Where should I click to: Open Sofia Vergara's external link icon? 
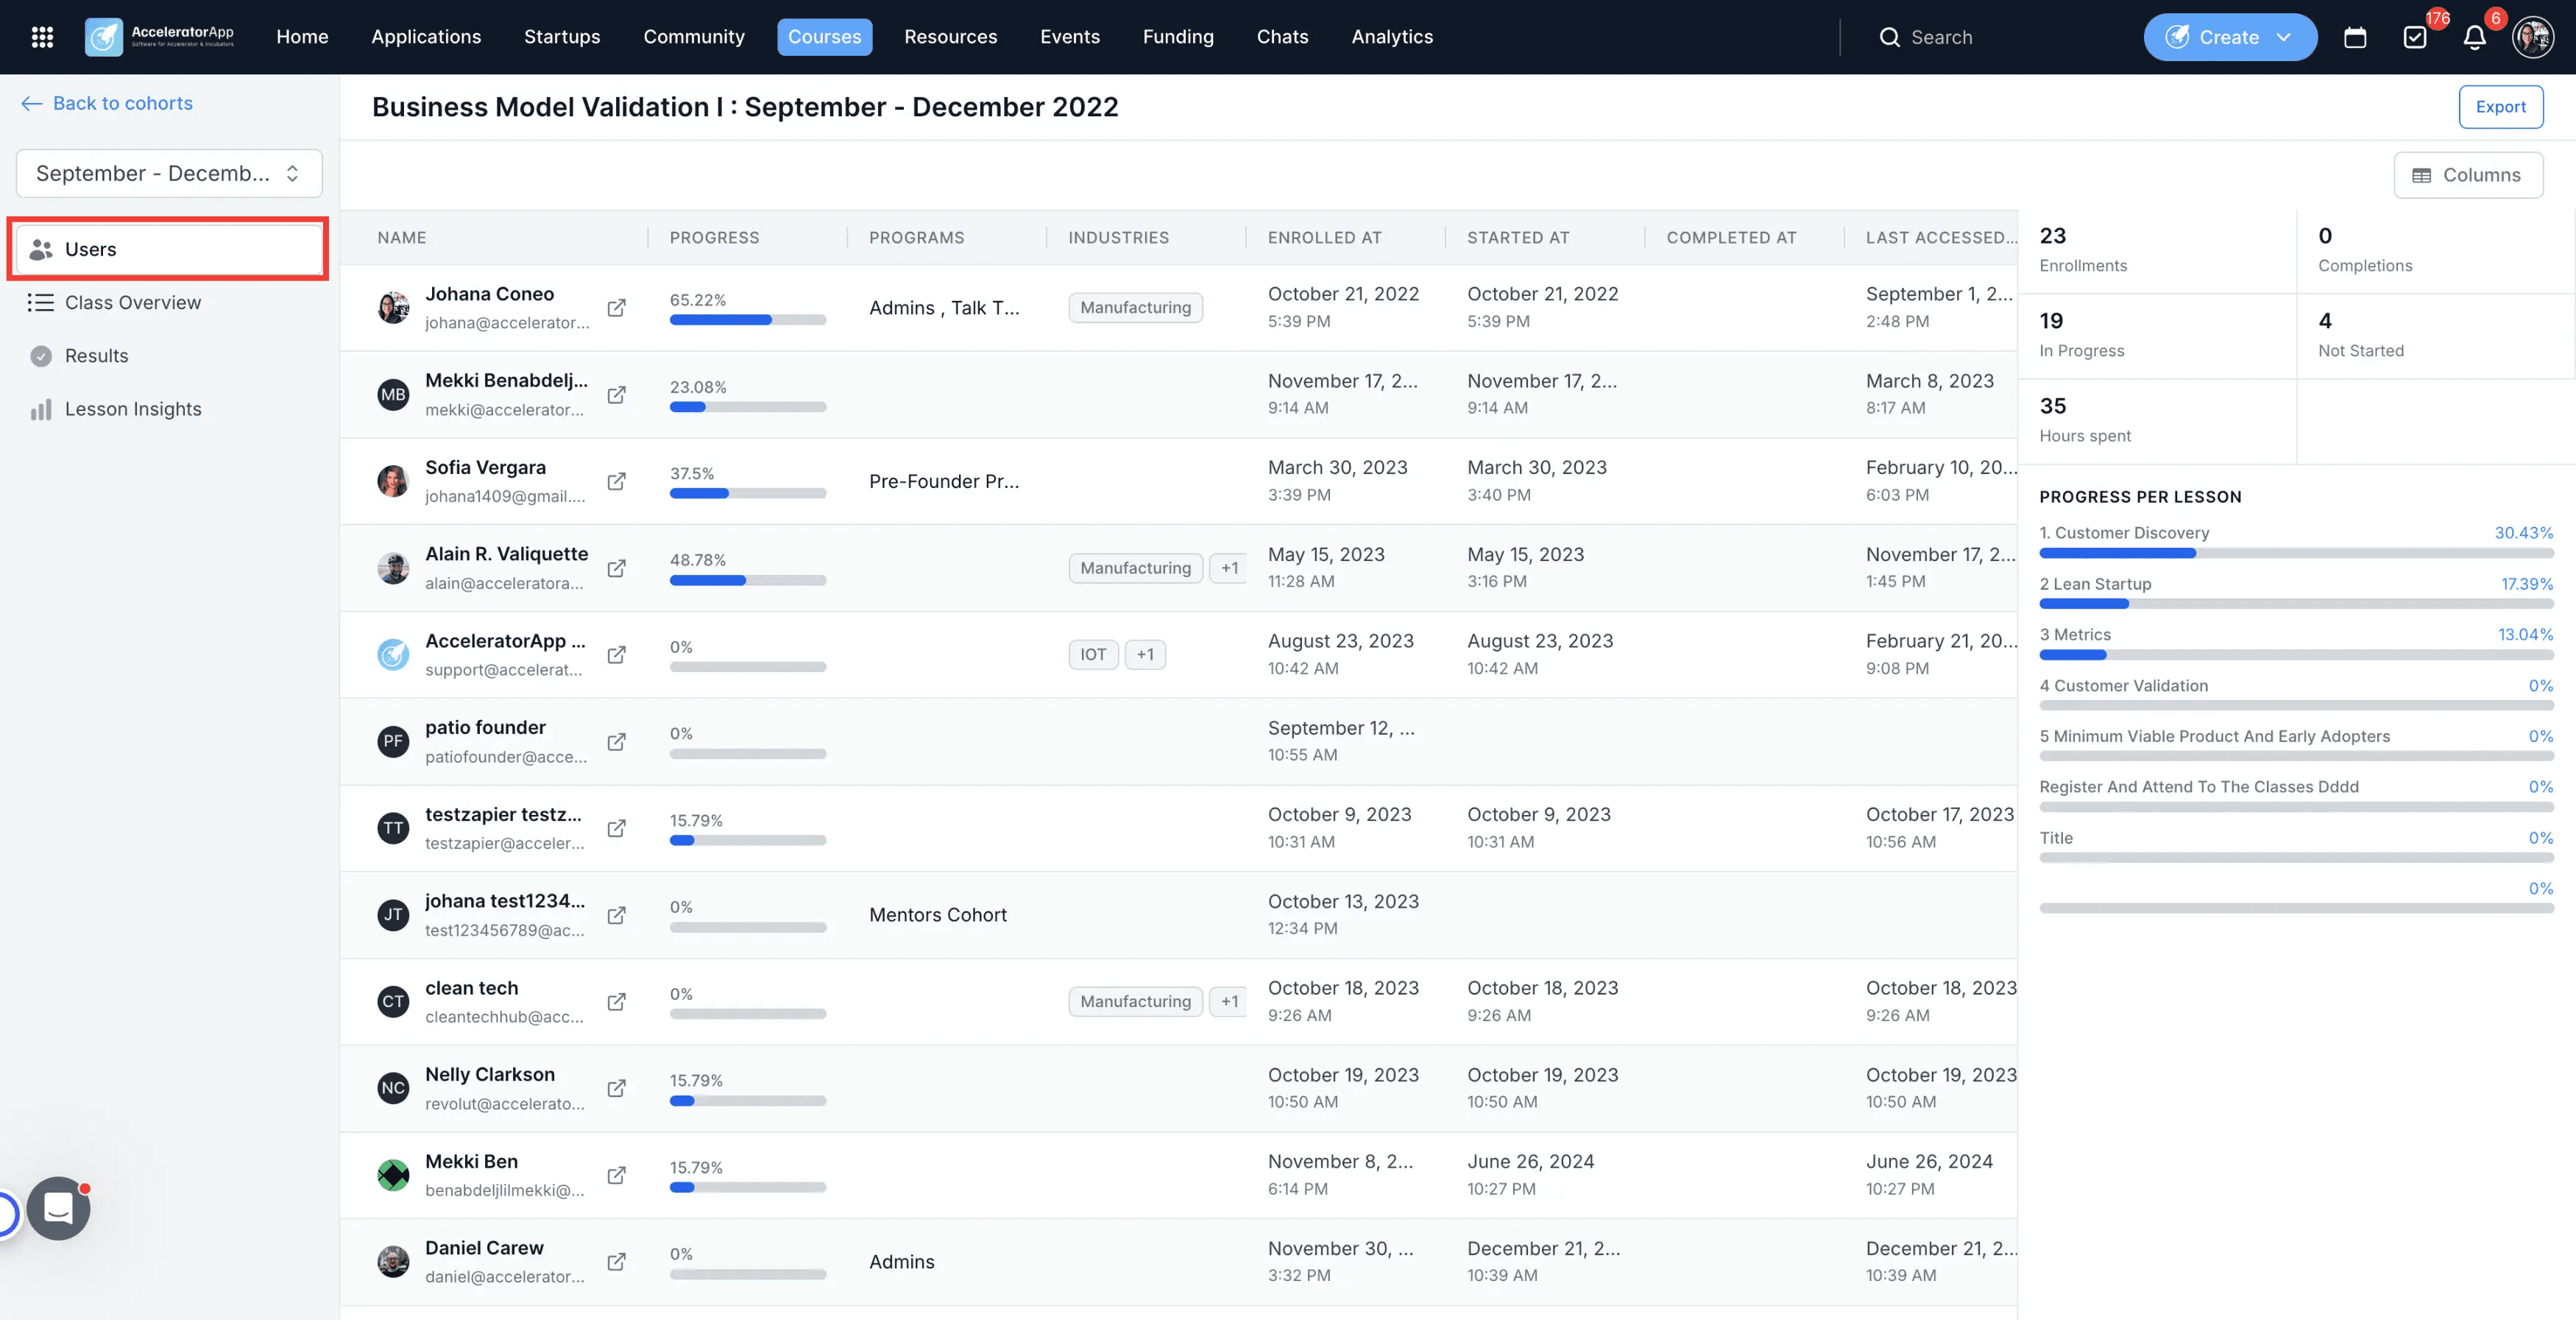point(617,481)
